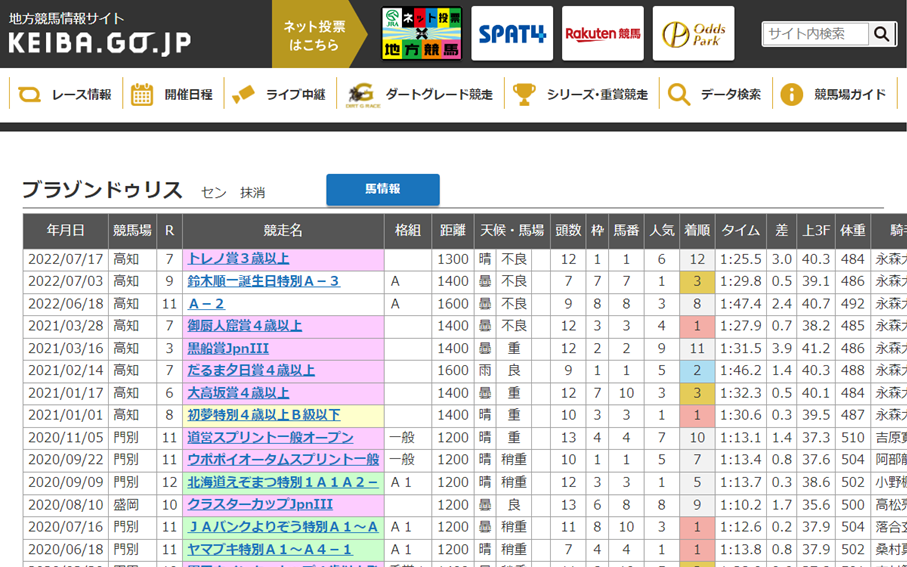Image resolution: width=907 pixels, height=567 pixels.
Task: Open the Odds Park logo link
Action: point(693,34)
